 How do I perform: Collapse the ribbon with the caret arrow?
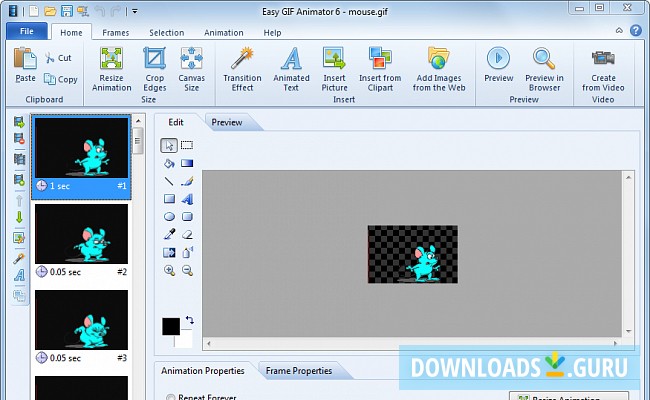pyautogui.click(x=619, y=30)
